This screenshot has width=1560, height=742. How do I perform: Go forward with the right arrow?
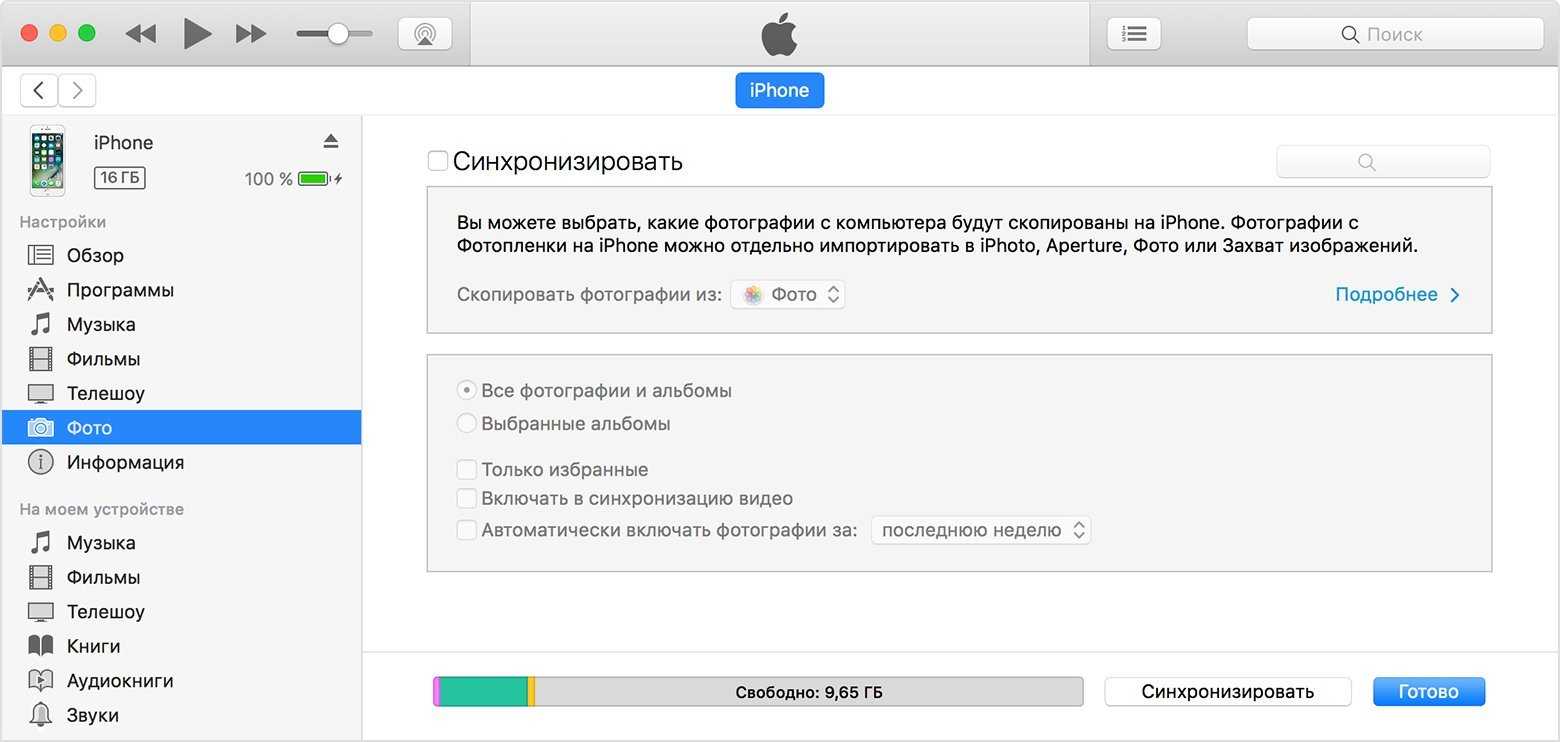pyautogui.click(x=77, y=91)
